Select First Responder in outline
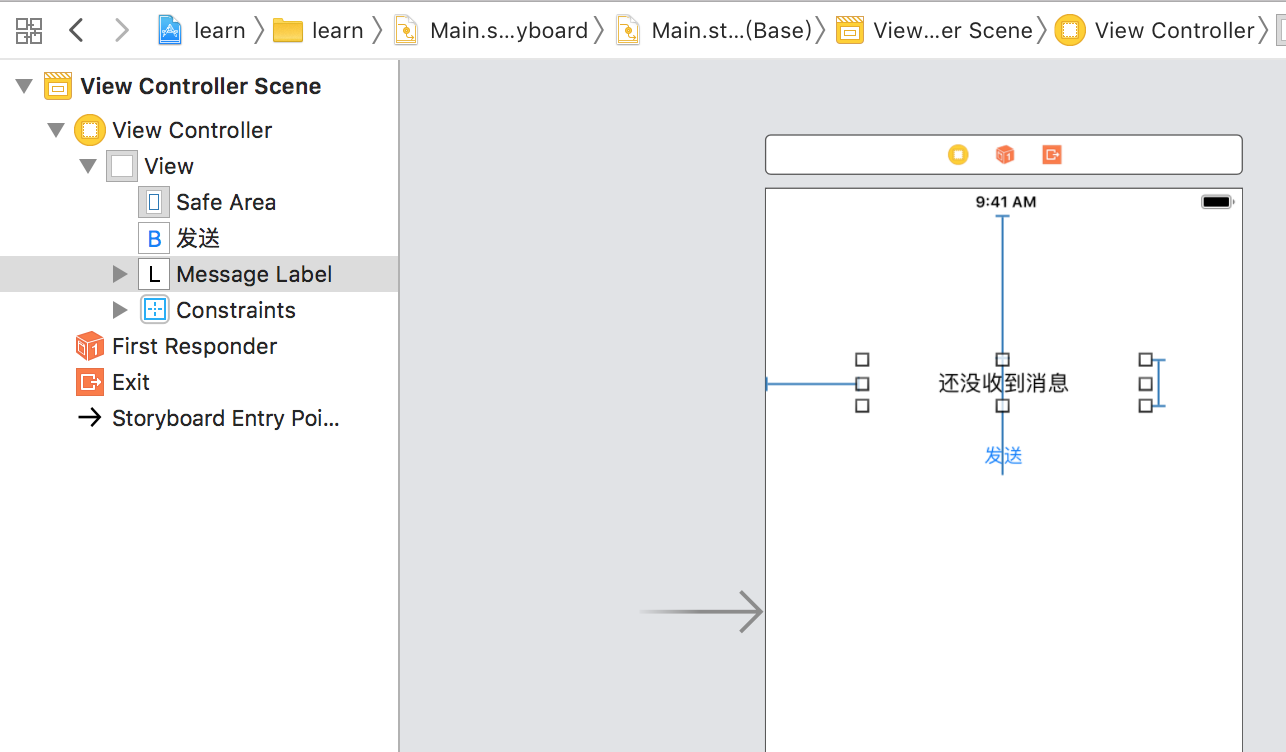This screenshot has width=1286, height=752. pos(200,346)
